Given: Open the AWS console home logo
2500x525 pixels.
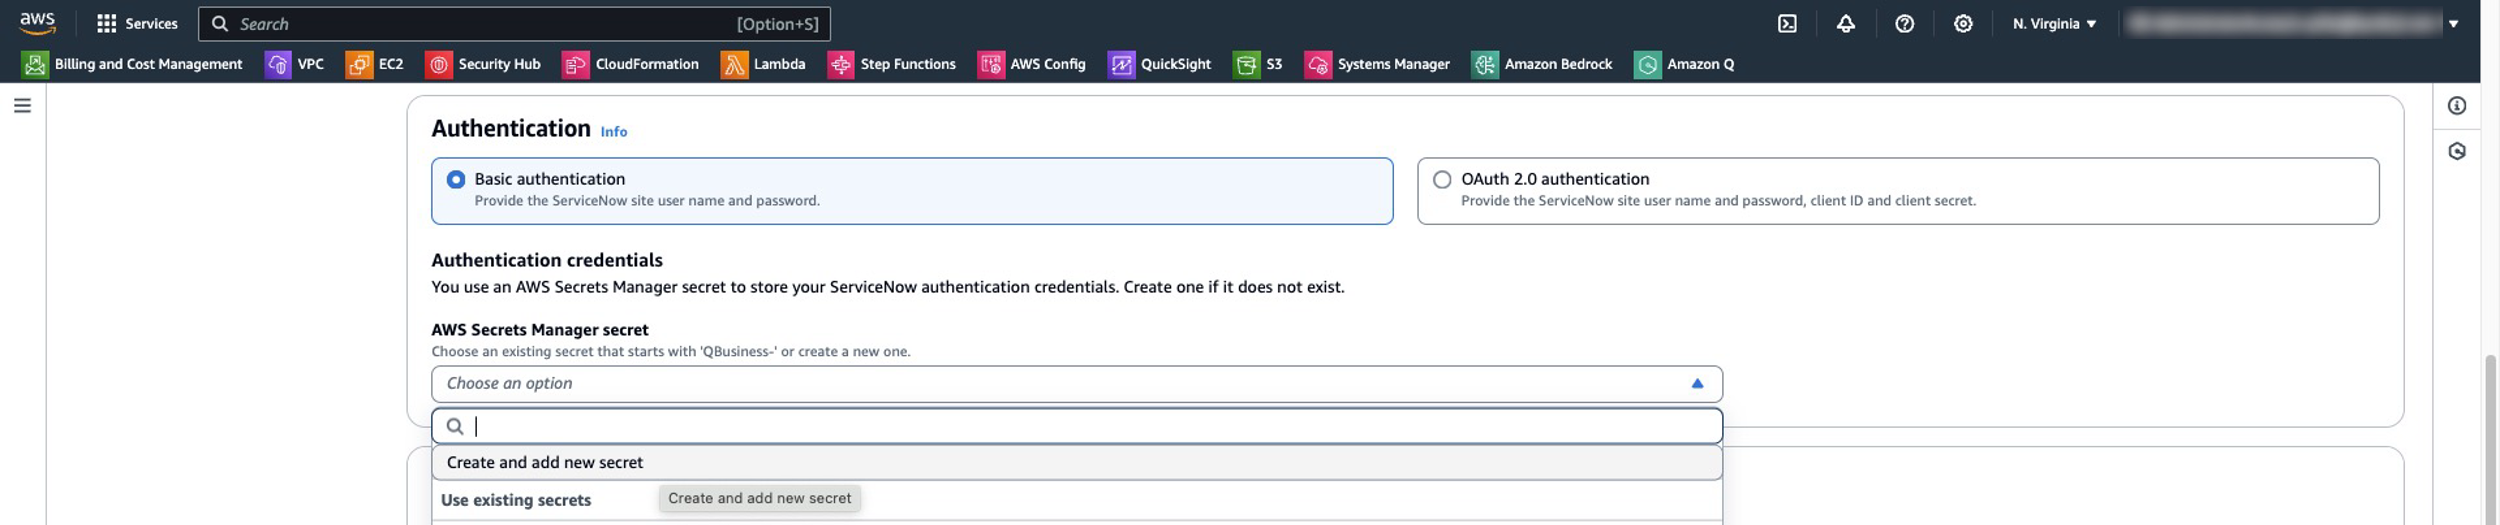Looking at the screenshot, I should (38, 22).
